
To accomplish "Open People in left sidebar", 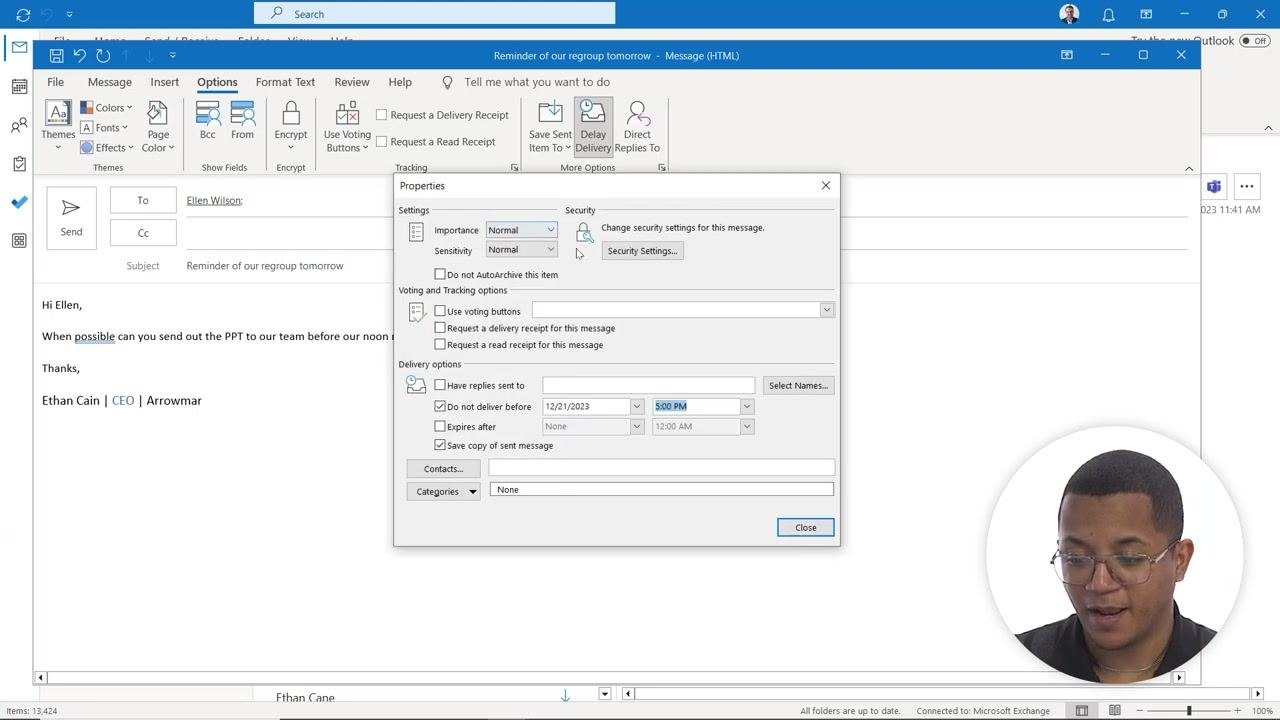I will coord(19,125).
